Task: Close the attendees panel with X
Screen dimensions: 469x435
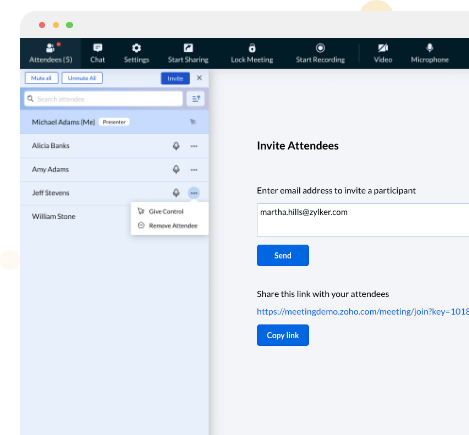Action: pos(199,78)
